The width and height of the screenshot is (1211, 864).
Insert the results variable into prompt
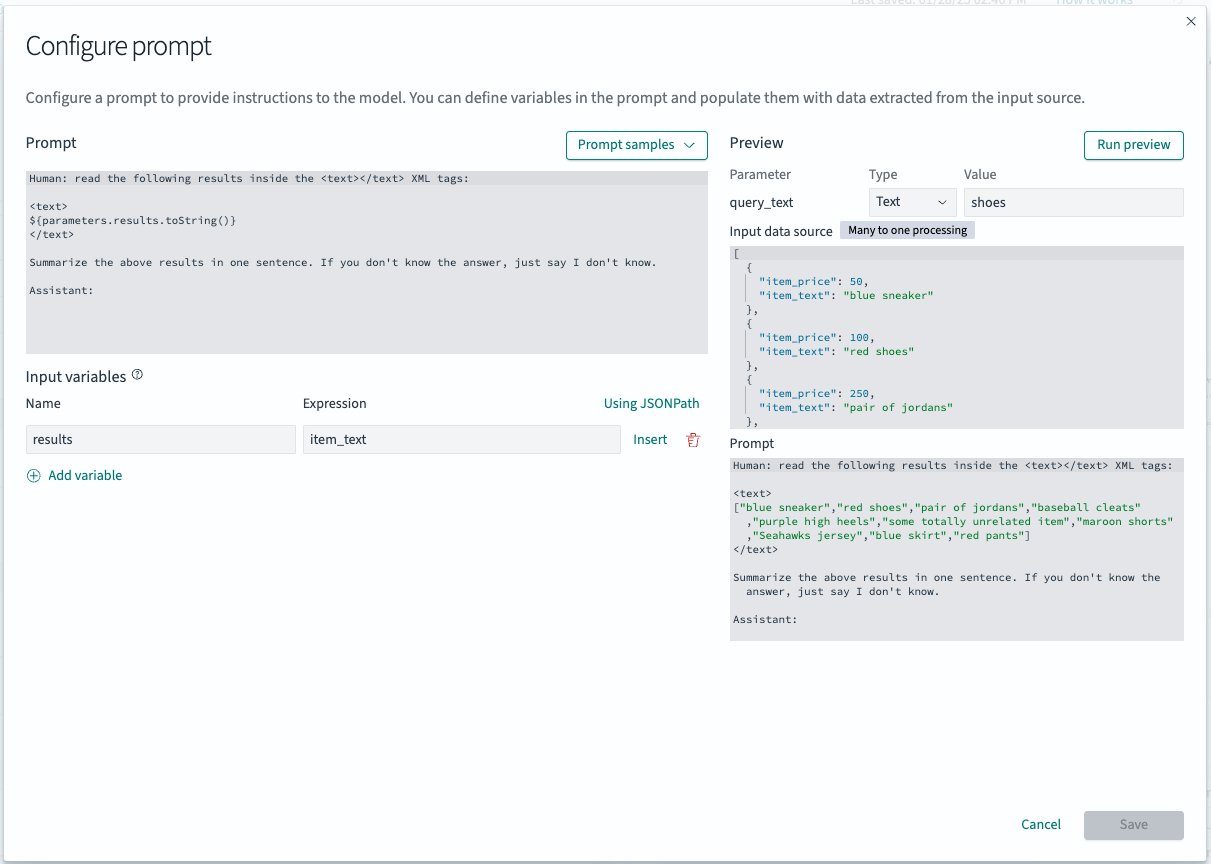pyautogui.click(x=650, y=440)
